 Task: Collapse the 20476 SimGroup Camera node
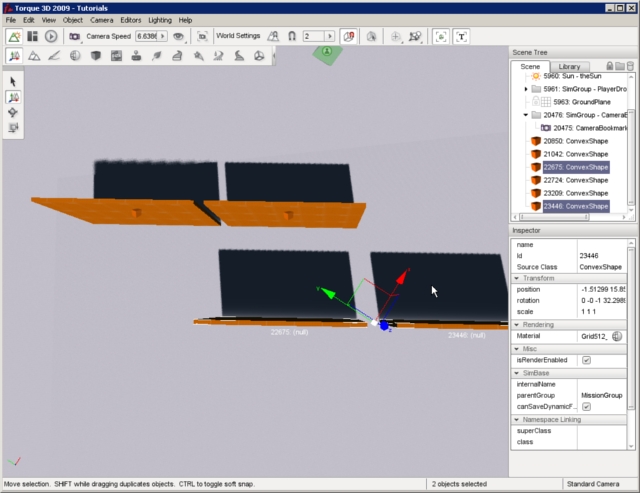[526, 115]
